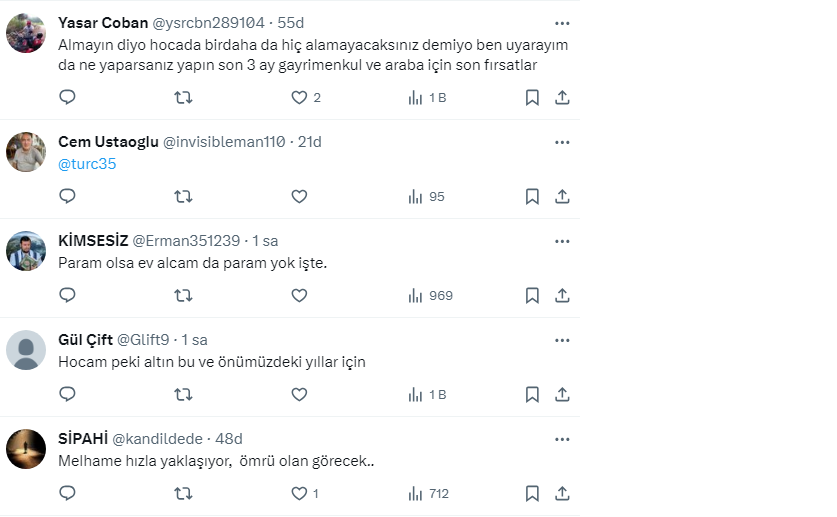Open more options for KİMSESİZ's tweet
837x517 pixels.
coord(562,241)
